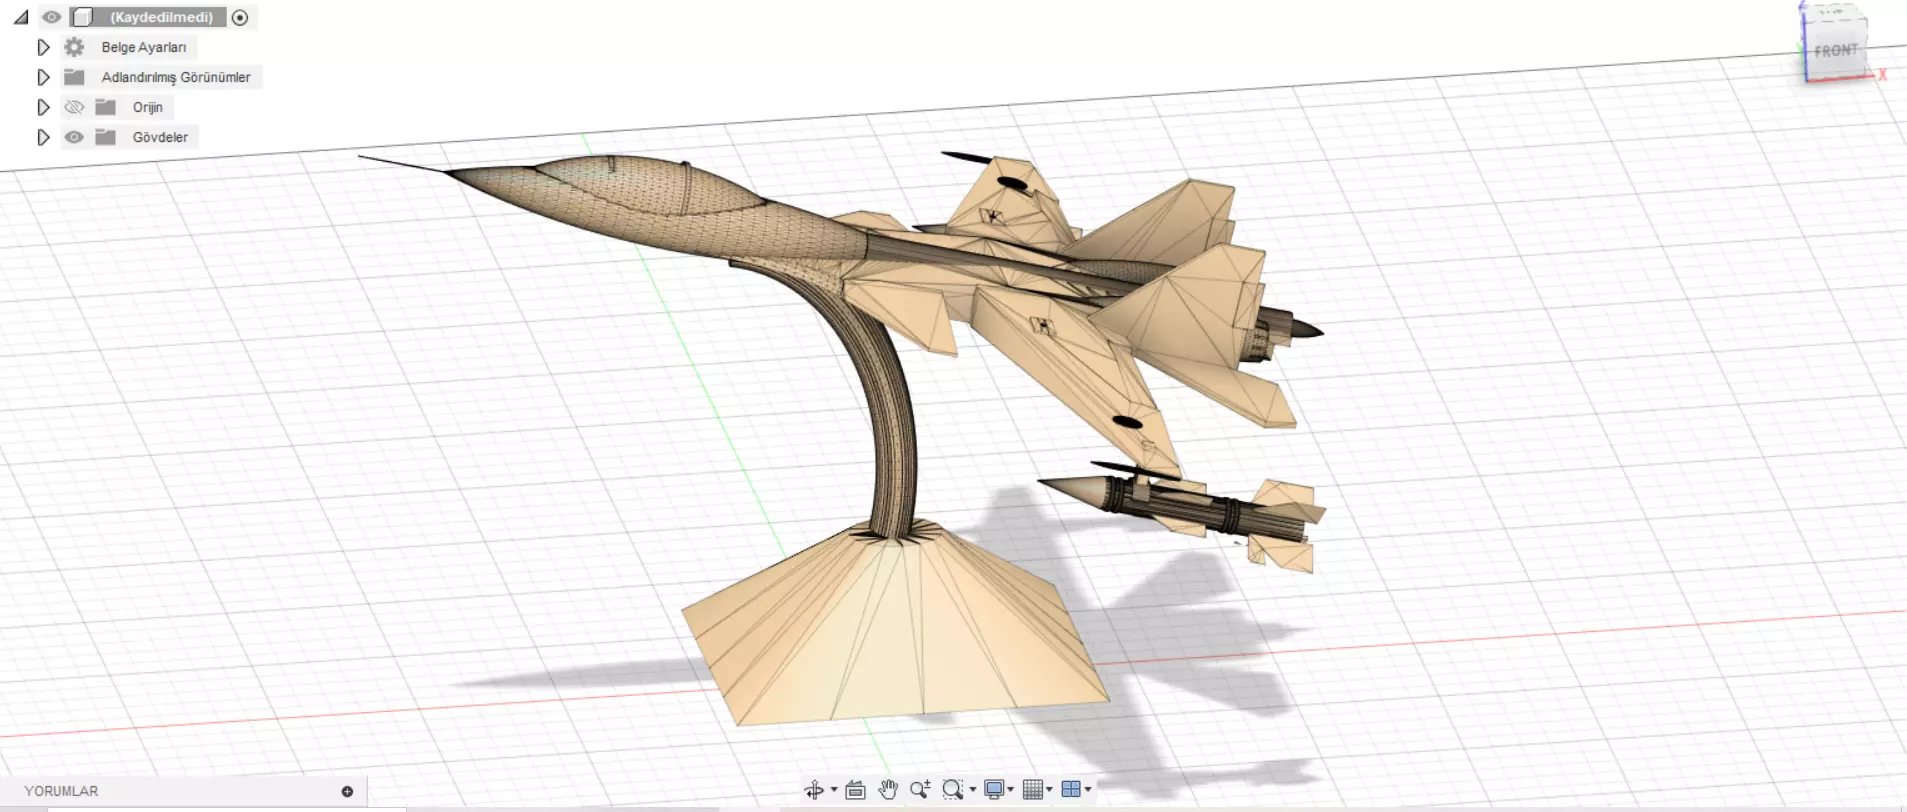The image size is (1907, 812).
Task: Select the Pan hand tool
Action: [888, 790]
